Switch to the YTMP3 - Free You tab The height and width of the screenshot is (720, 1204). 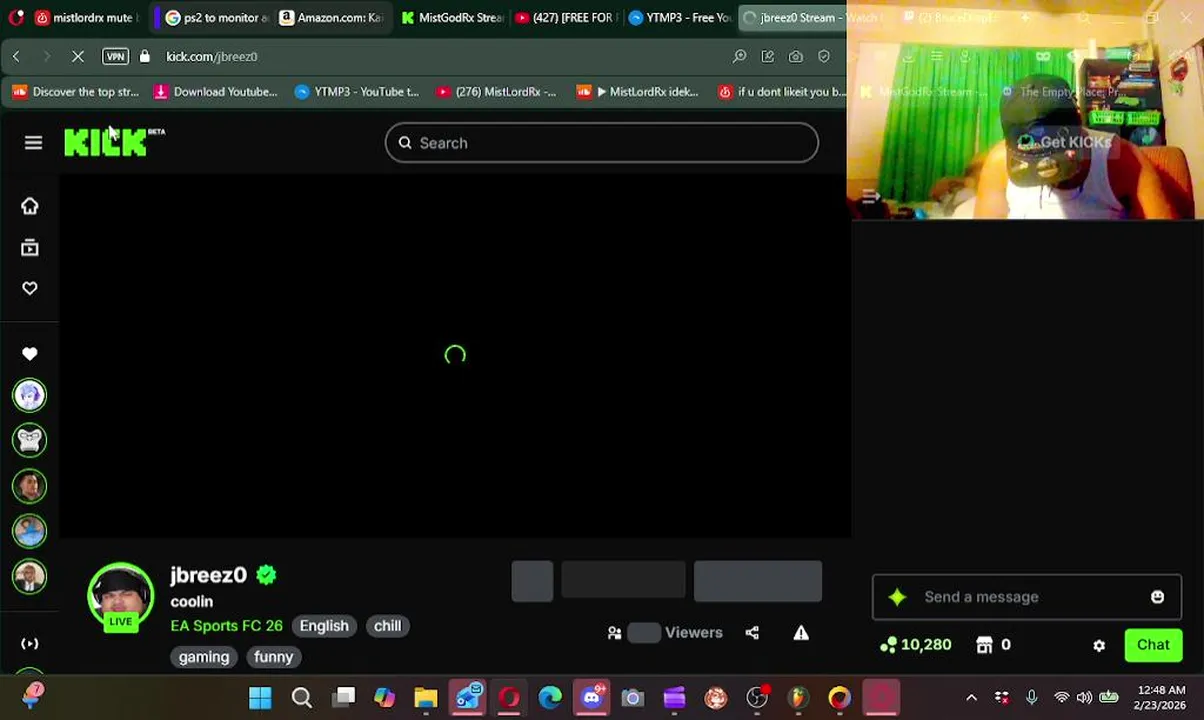coord(680,18)
